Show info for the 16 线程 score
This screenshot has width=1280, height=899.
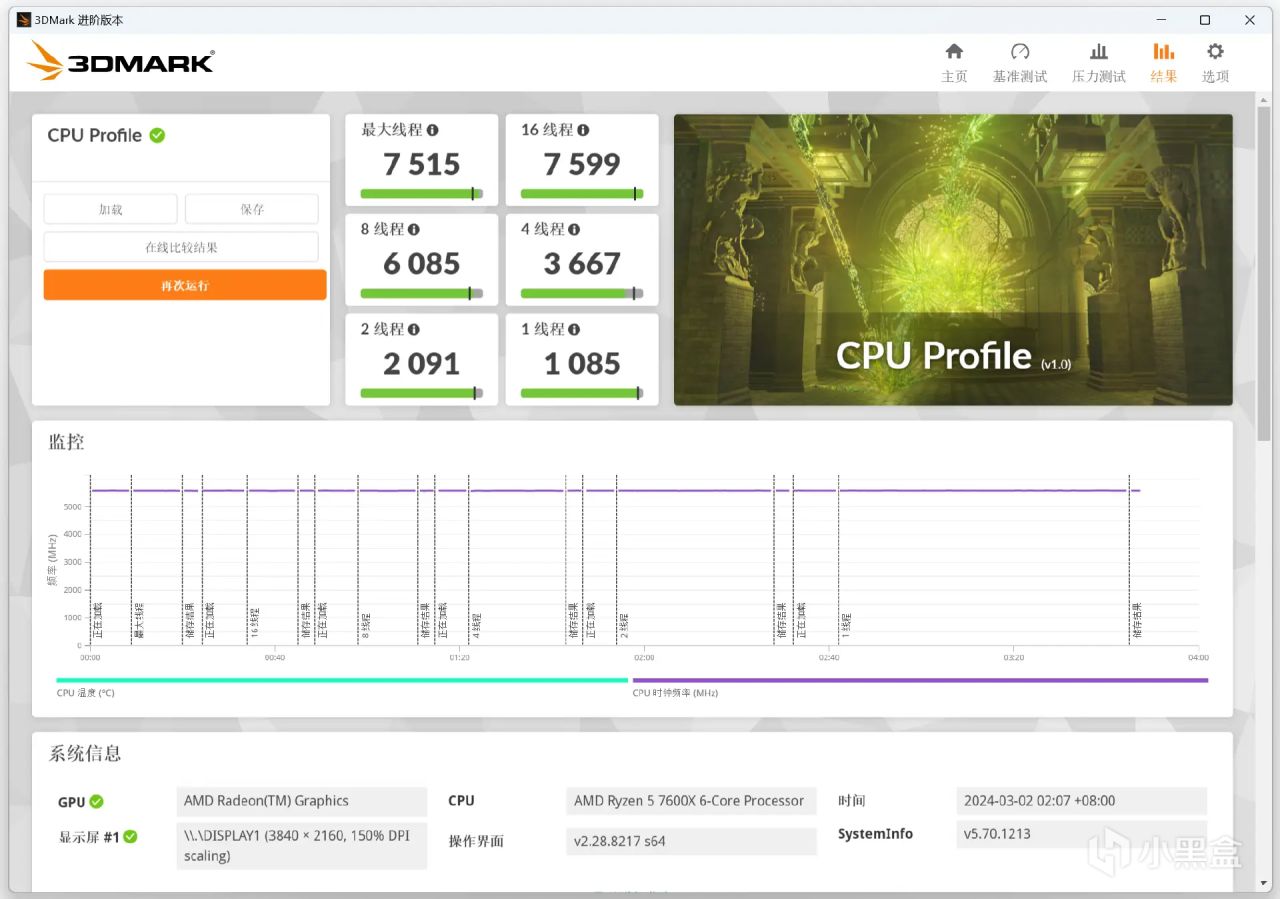tap(583, 130)
